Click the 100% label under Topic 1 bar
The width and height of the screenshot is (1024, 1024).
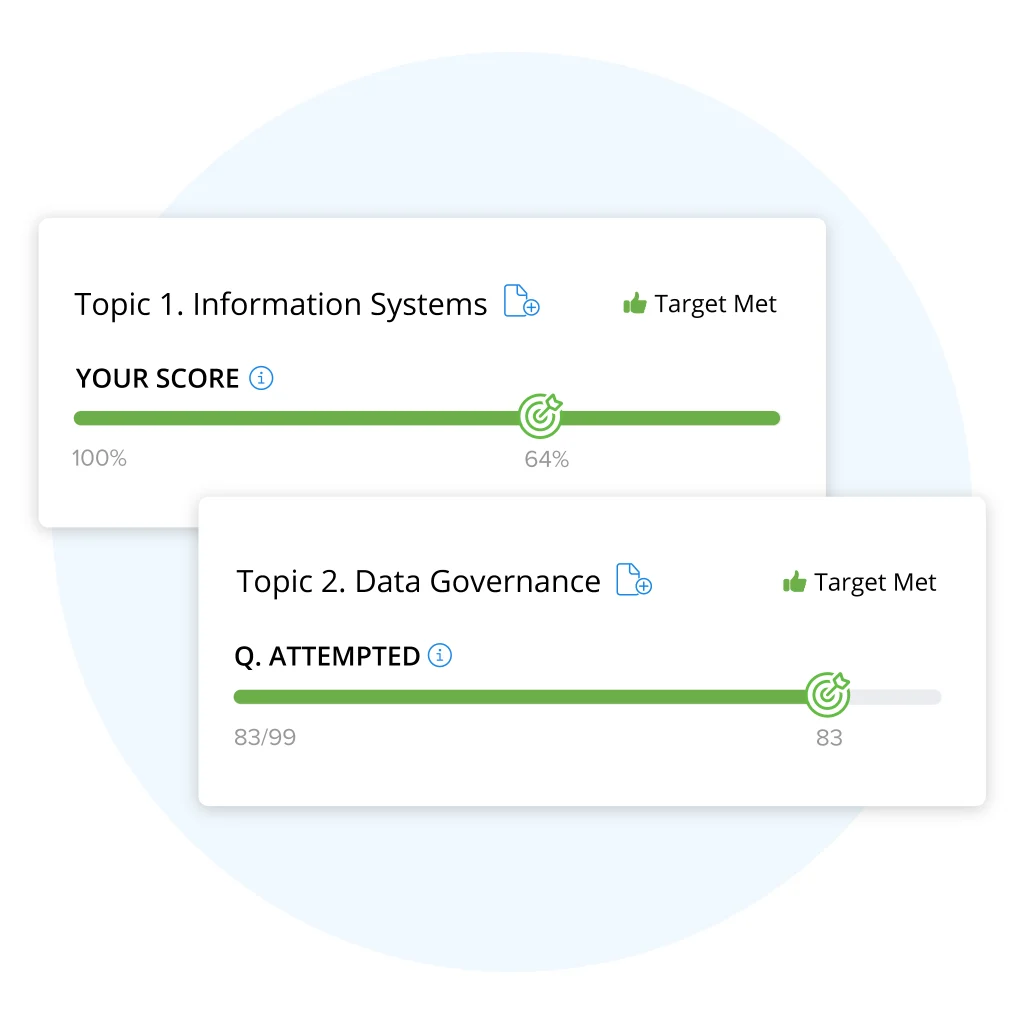[100, 458]
